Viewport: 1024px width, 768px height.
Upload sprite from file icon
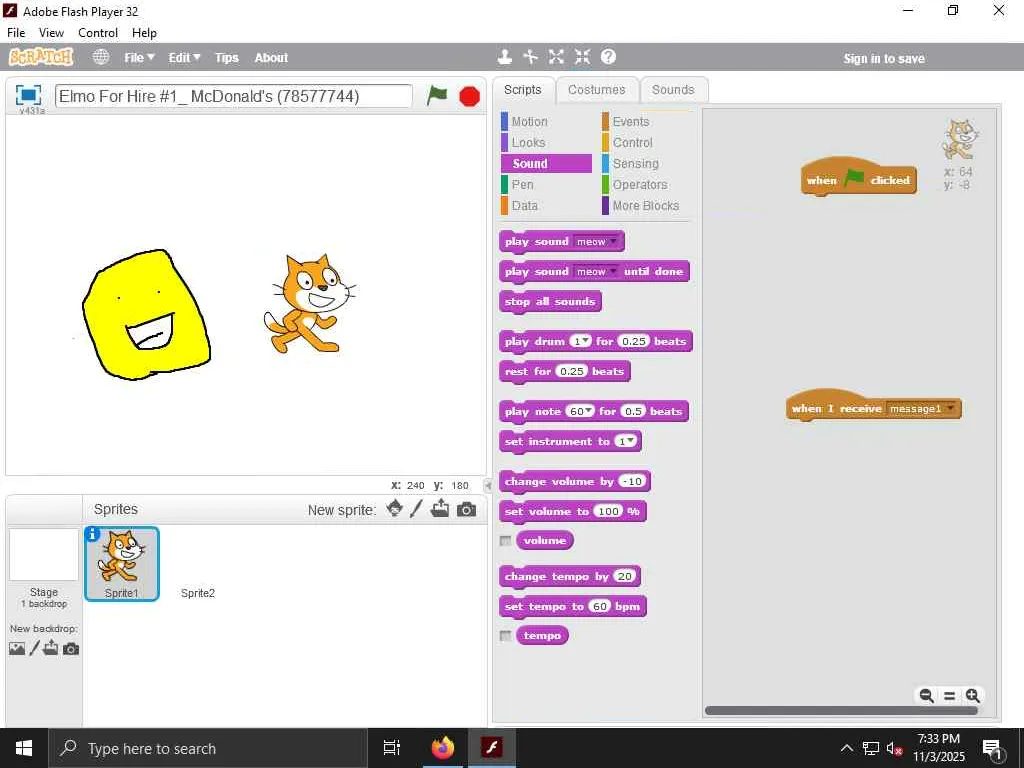[x=440, y=508]
